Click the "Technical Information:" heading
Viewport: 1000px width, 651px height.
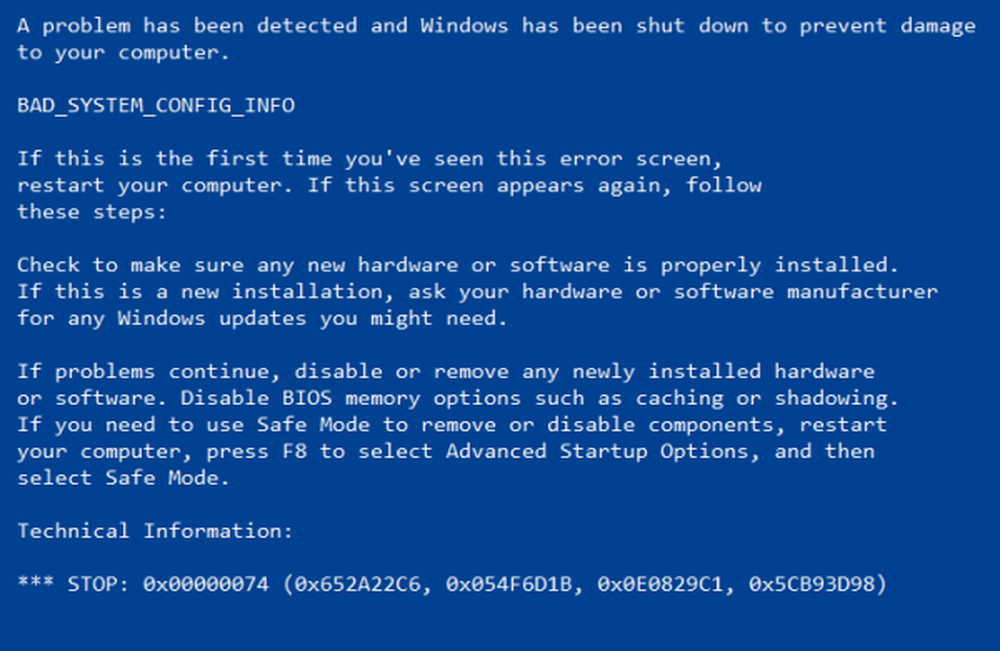pos(156,531)
